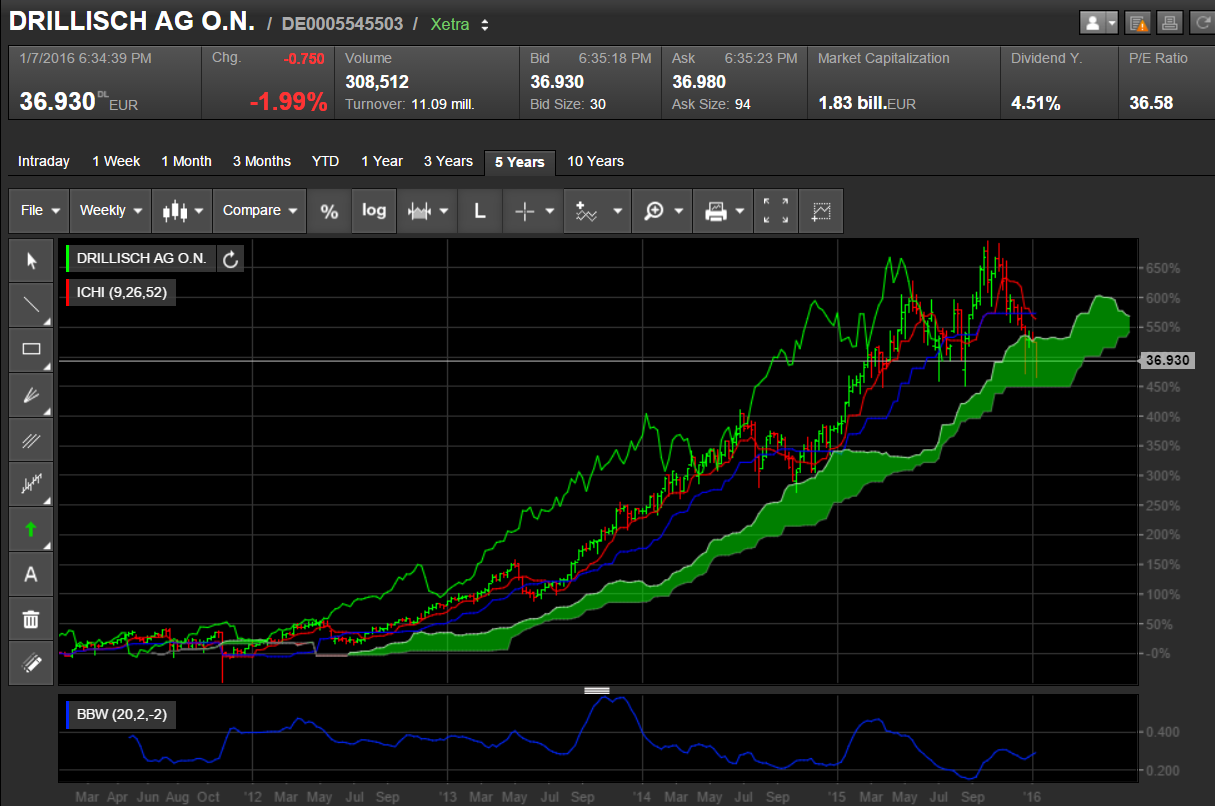Click the red ICHI legend color bar
Screen dimensions: 1215x806
(x=67, y=293)
